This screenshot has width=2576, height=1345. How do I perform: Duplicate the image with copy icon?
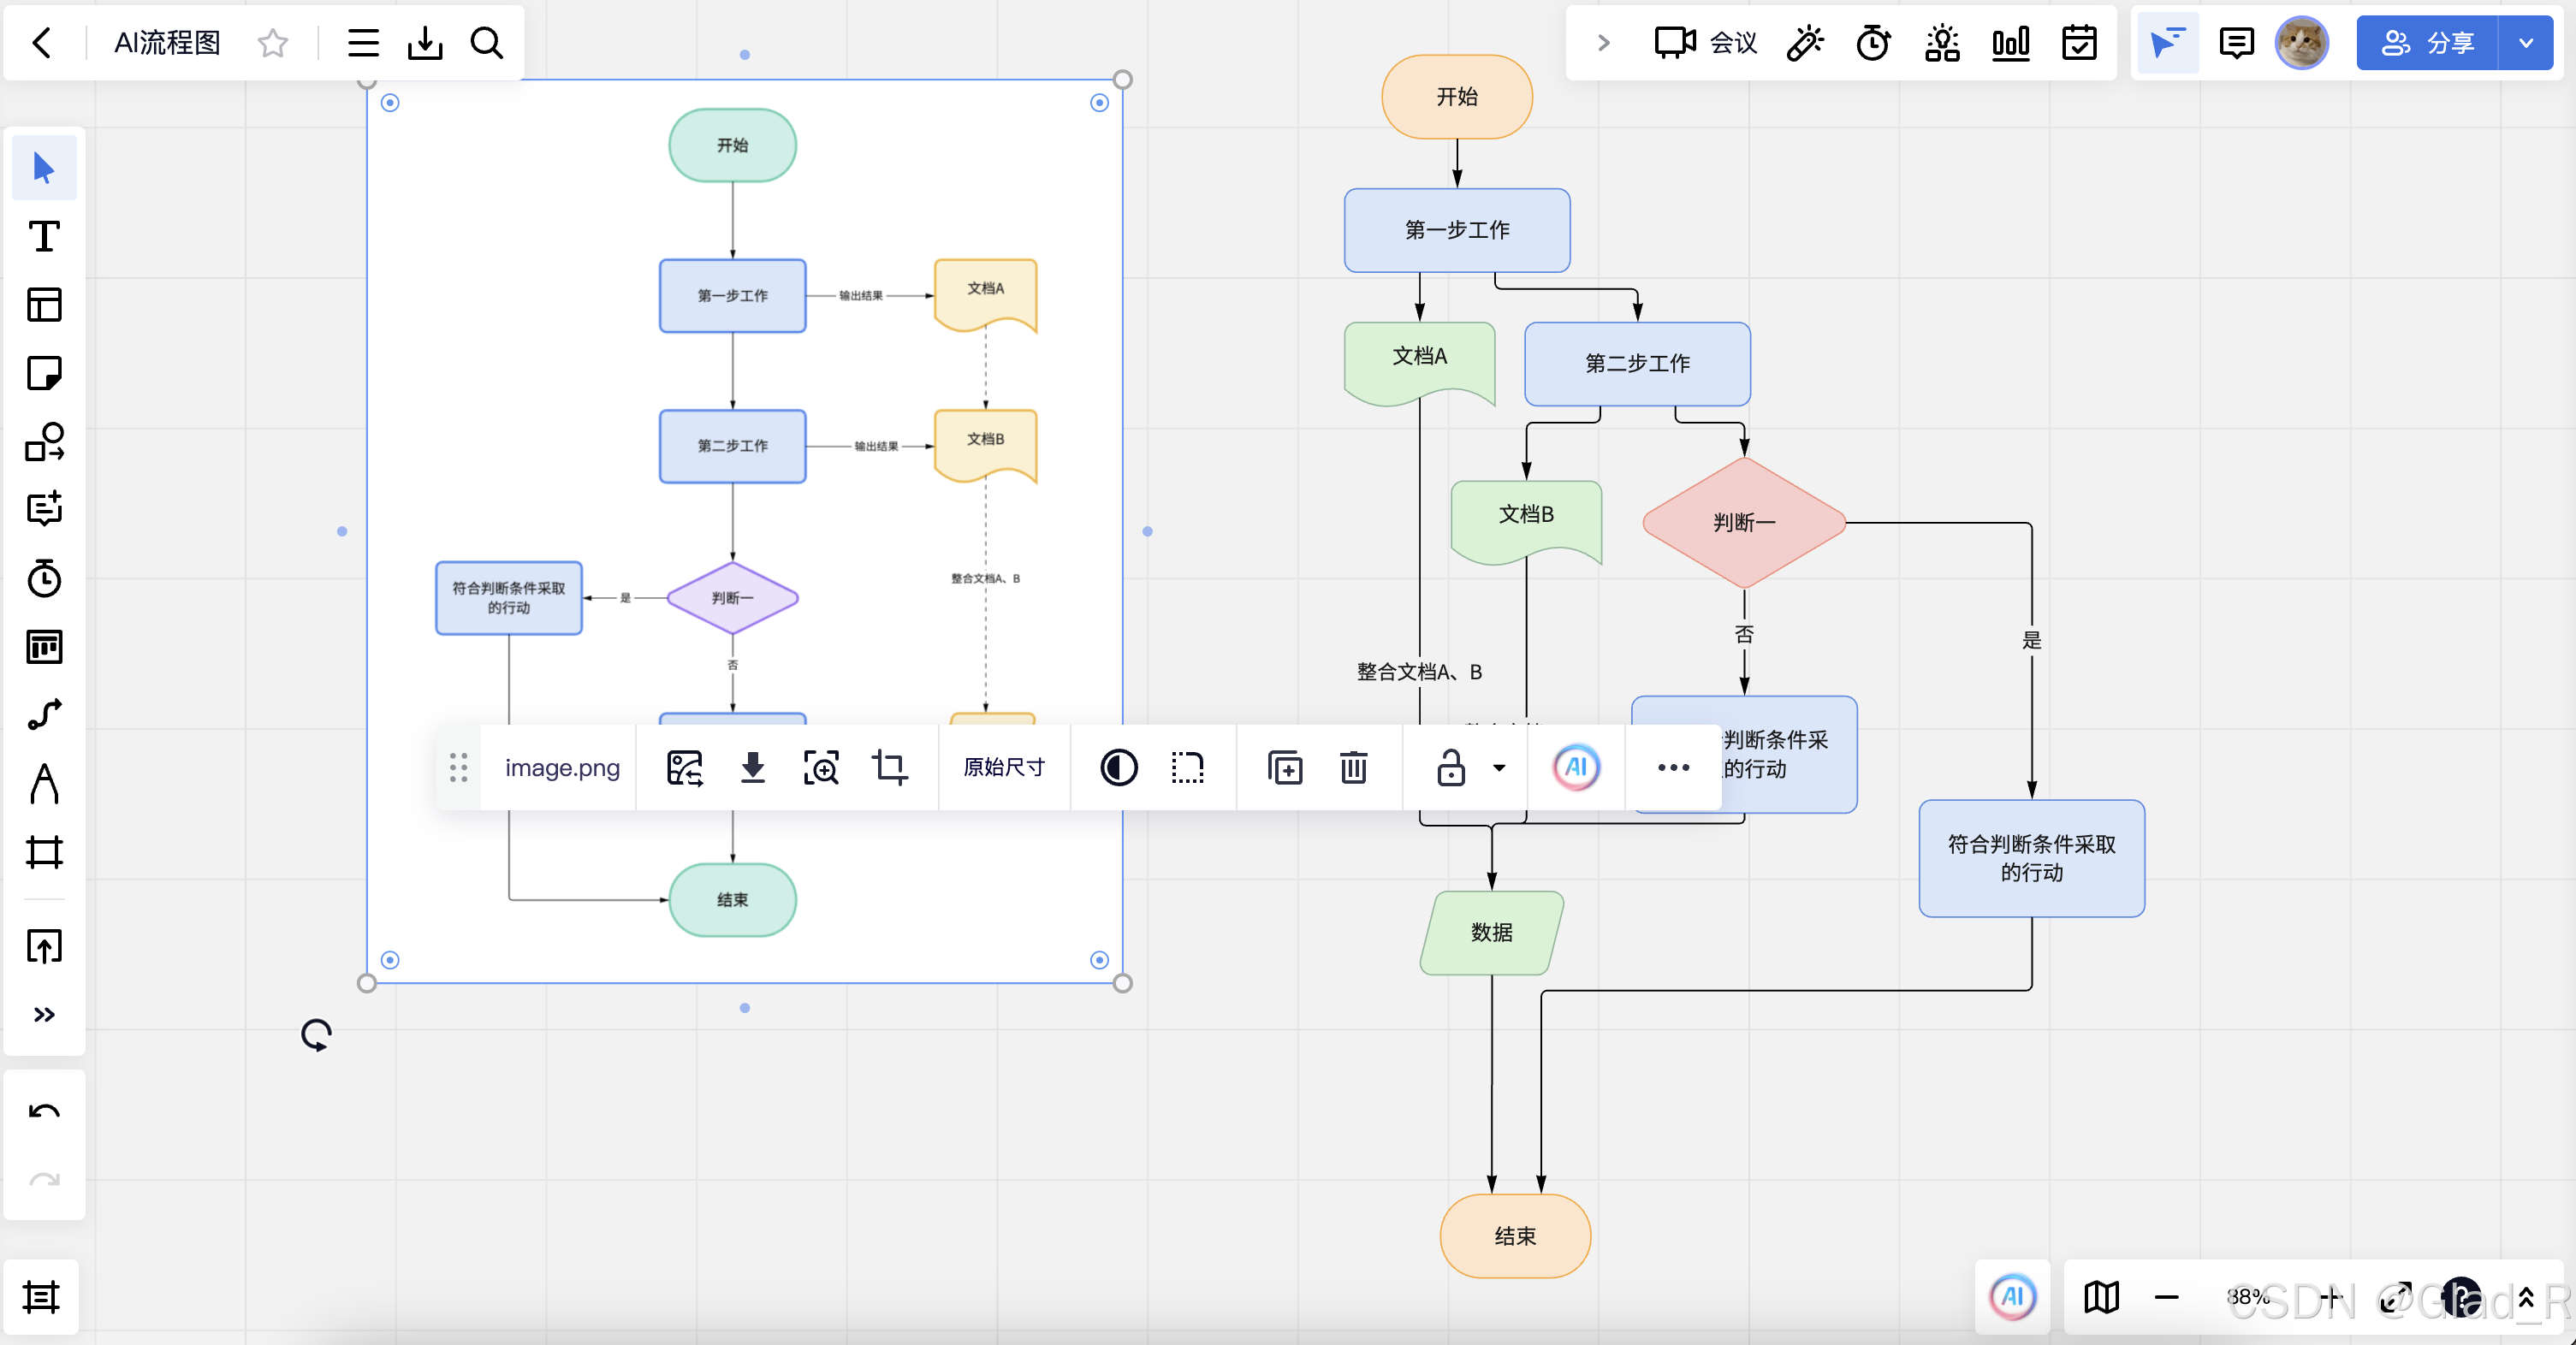pyautogui.click(x=1284, y=767)
